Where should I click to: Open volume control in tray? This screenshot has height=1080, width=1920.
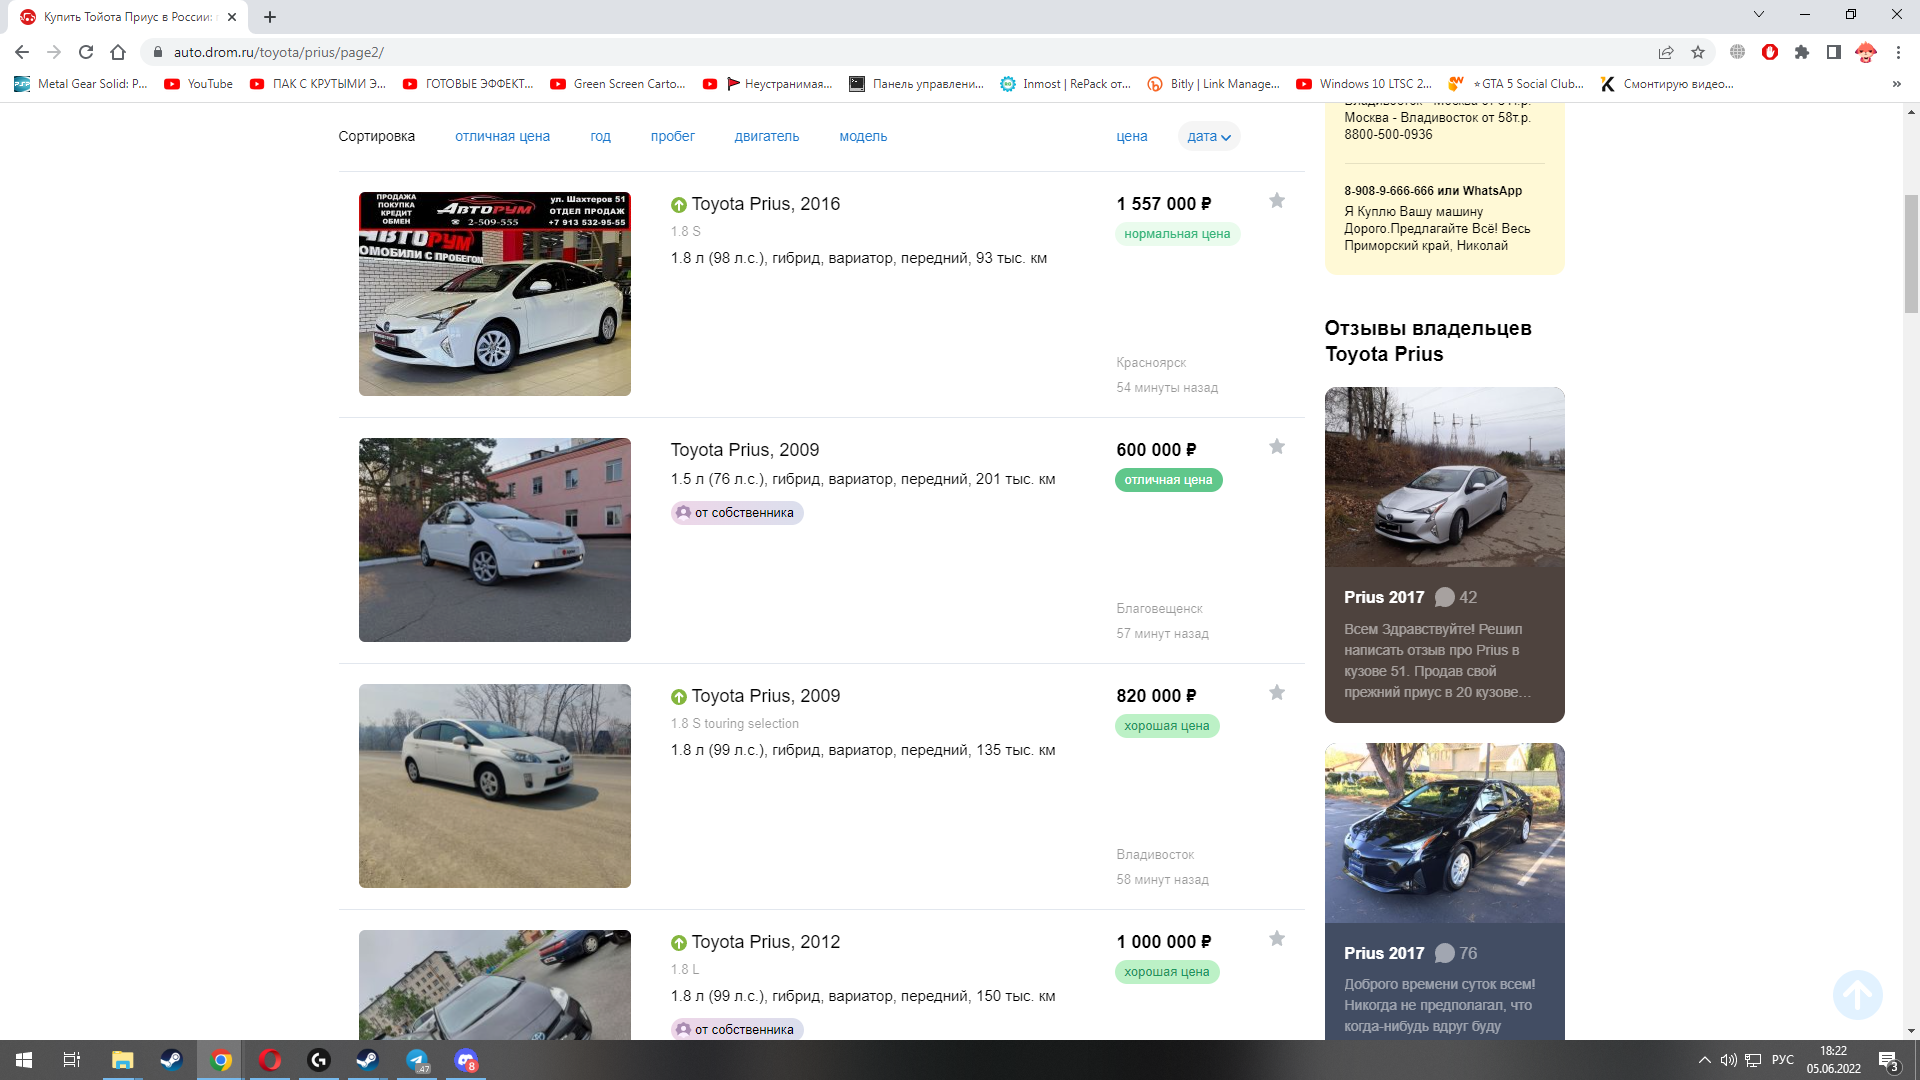1728,1060
